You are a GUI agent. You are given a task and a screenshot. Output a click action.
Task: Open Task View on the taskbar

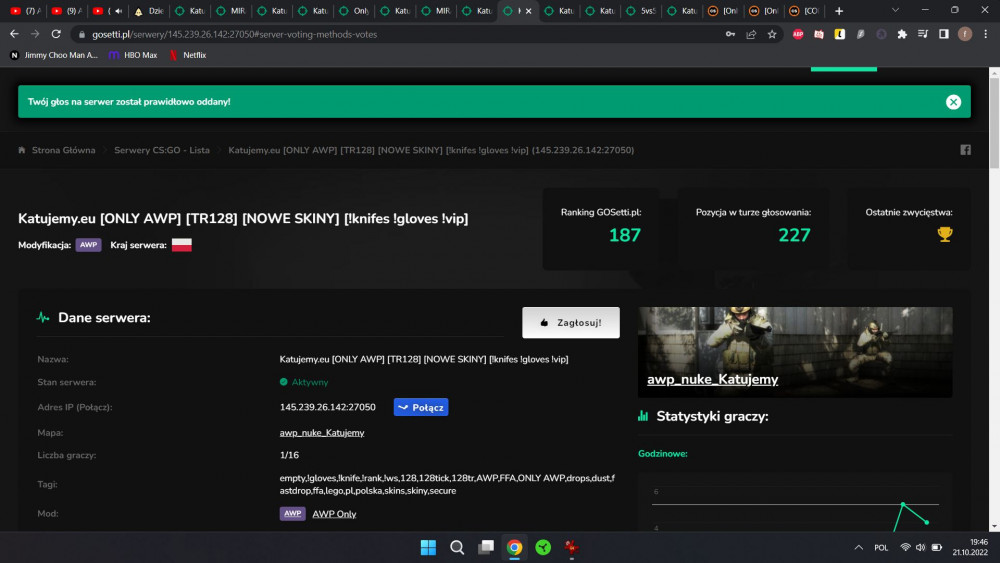coord(486,547)
